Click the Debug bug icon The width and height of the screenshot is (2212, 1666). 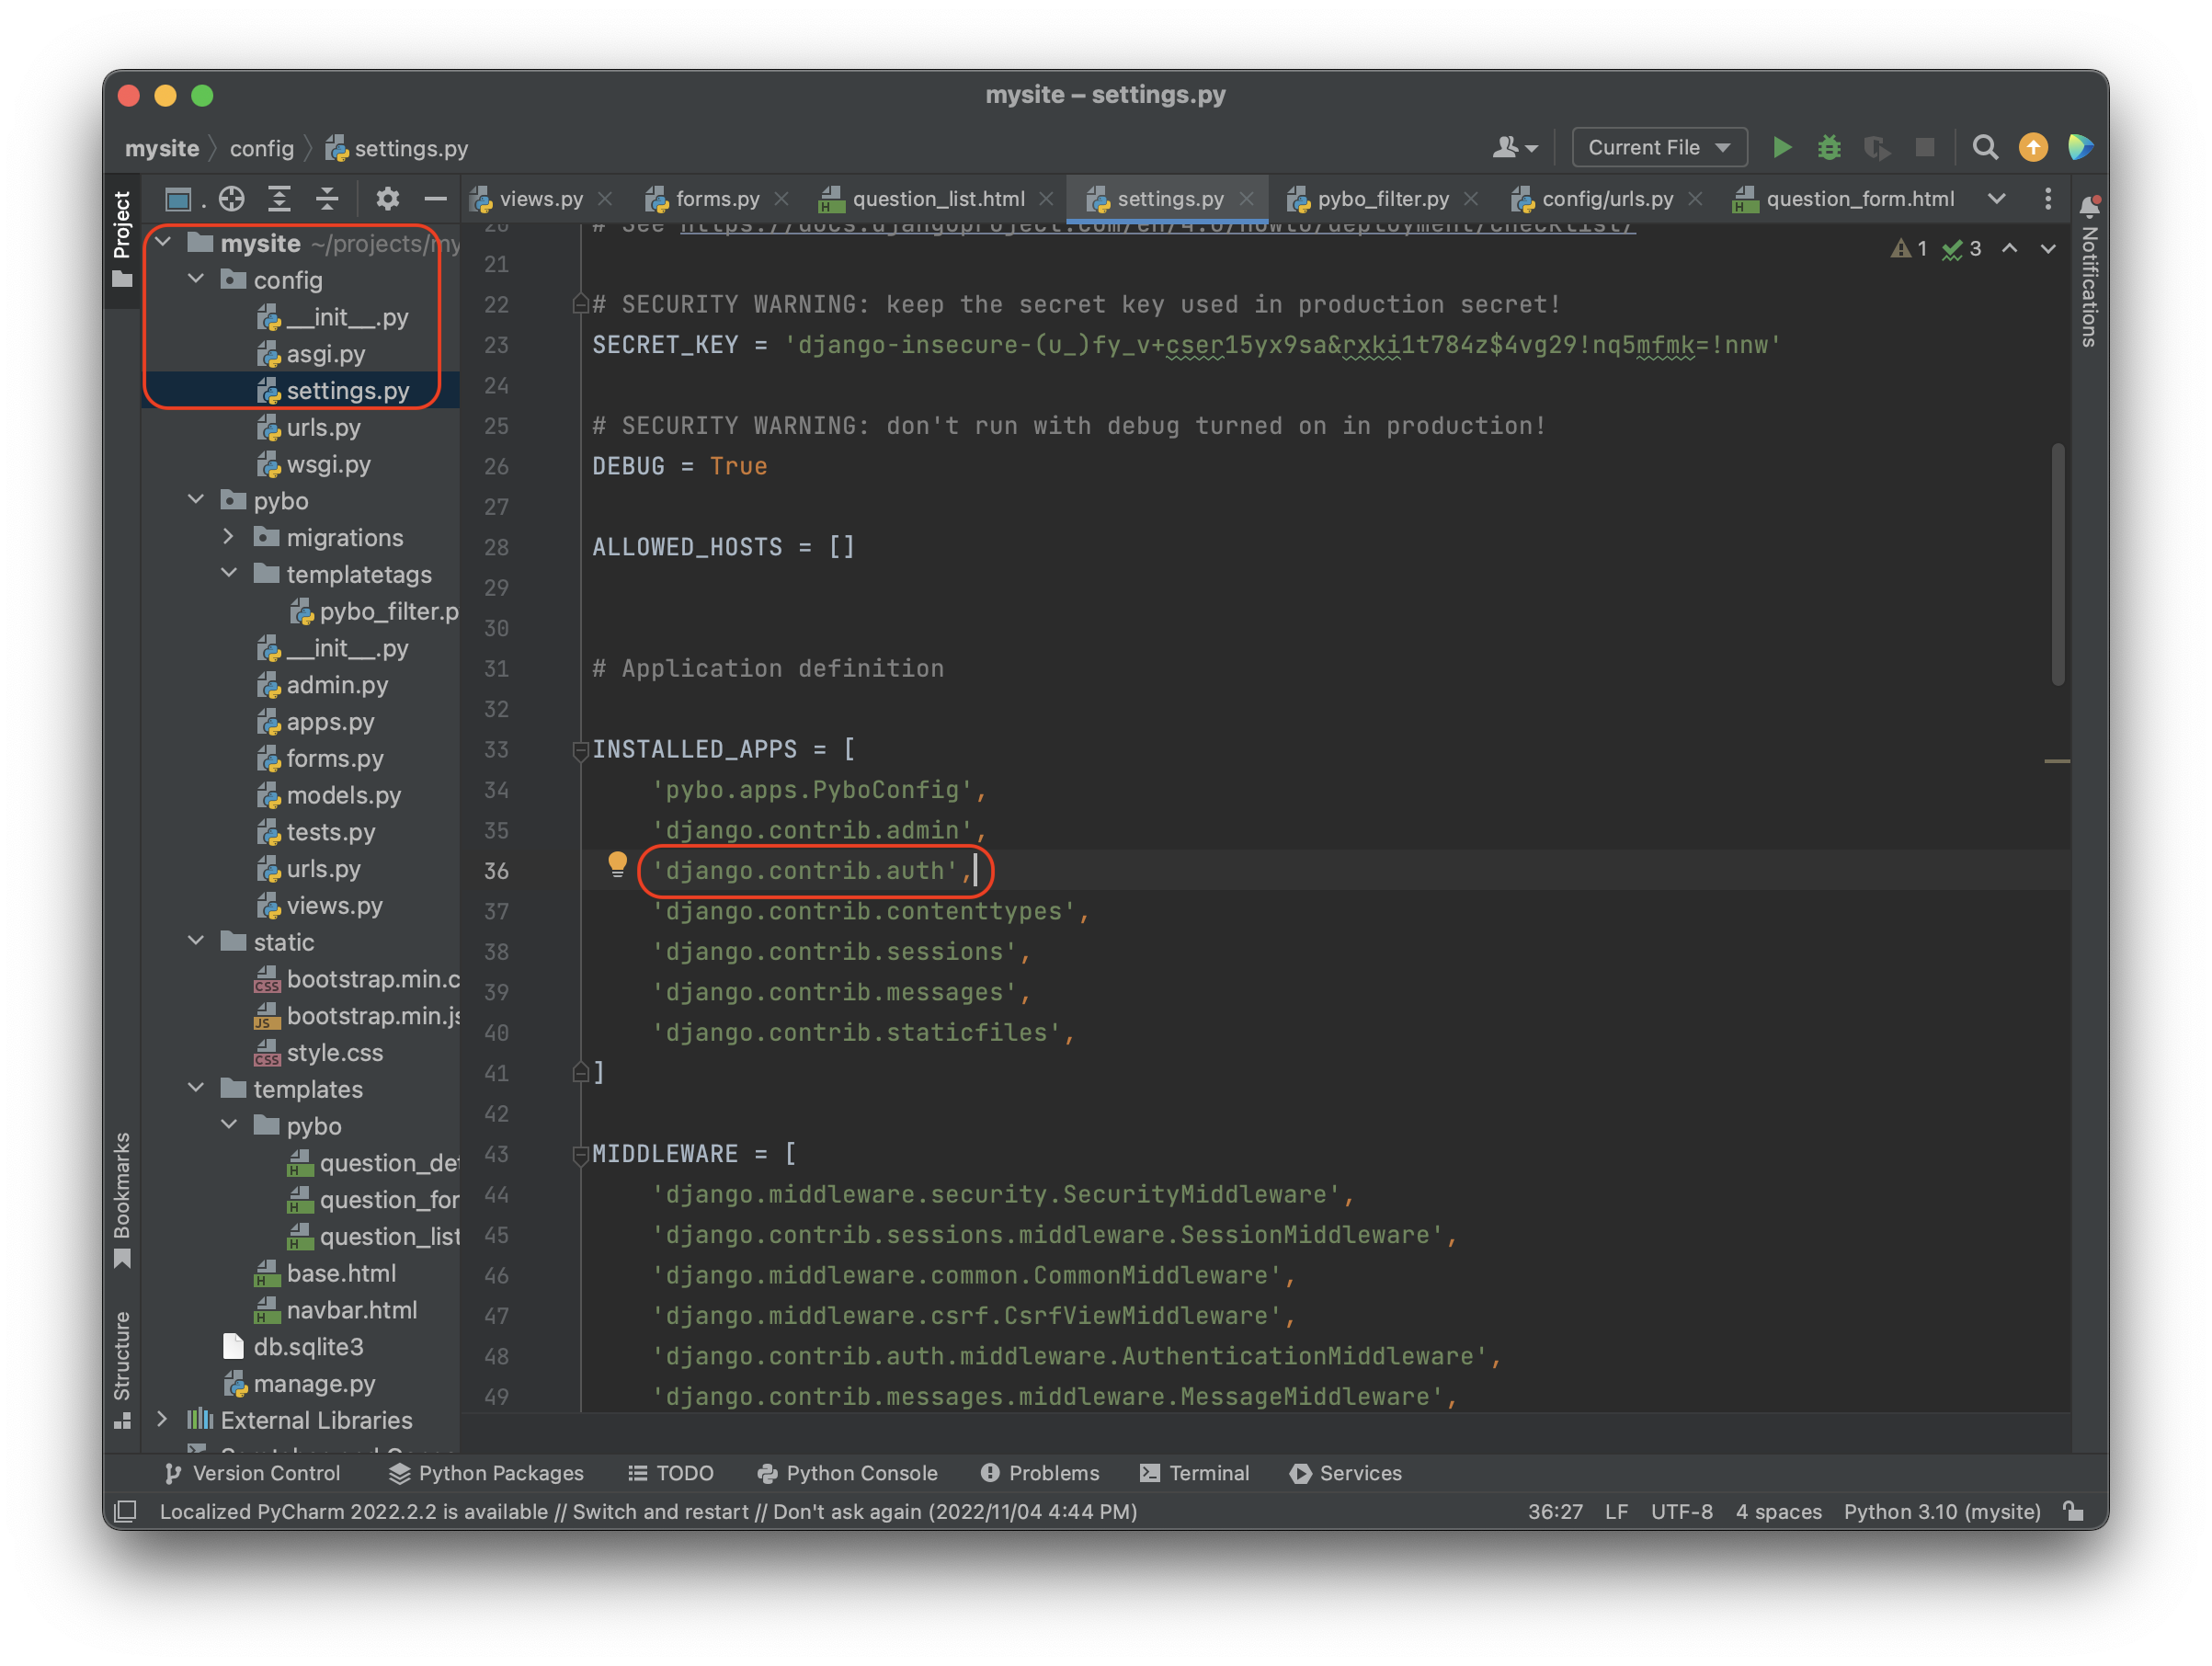1829,148
